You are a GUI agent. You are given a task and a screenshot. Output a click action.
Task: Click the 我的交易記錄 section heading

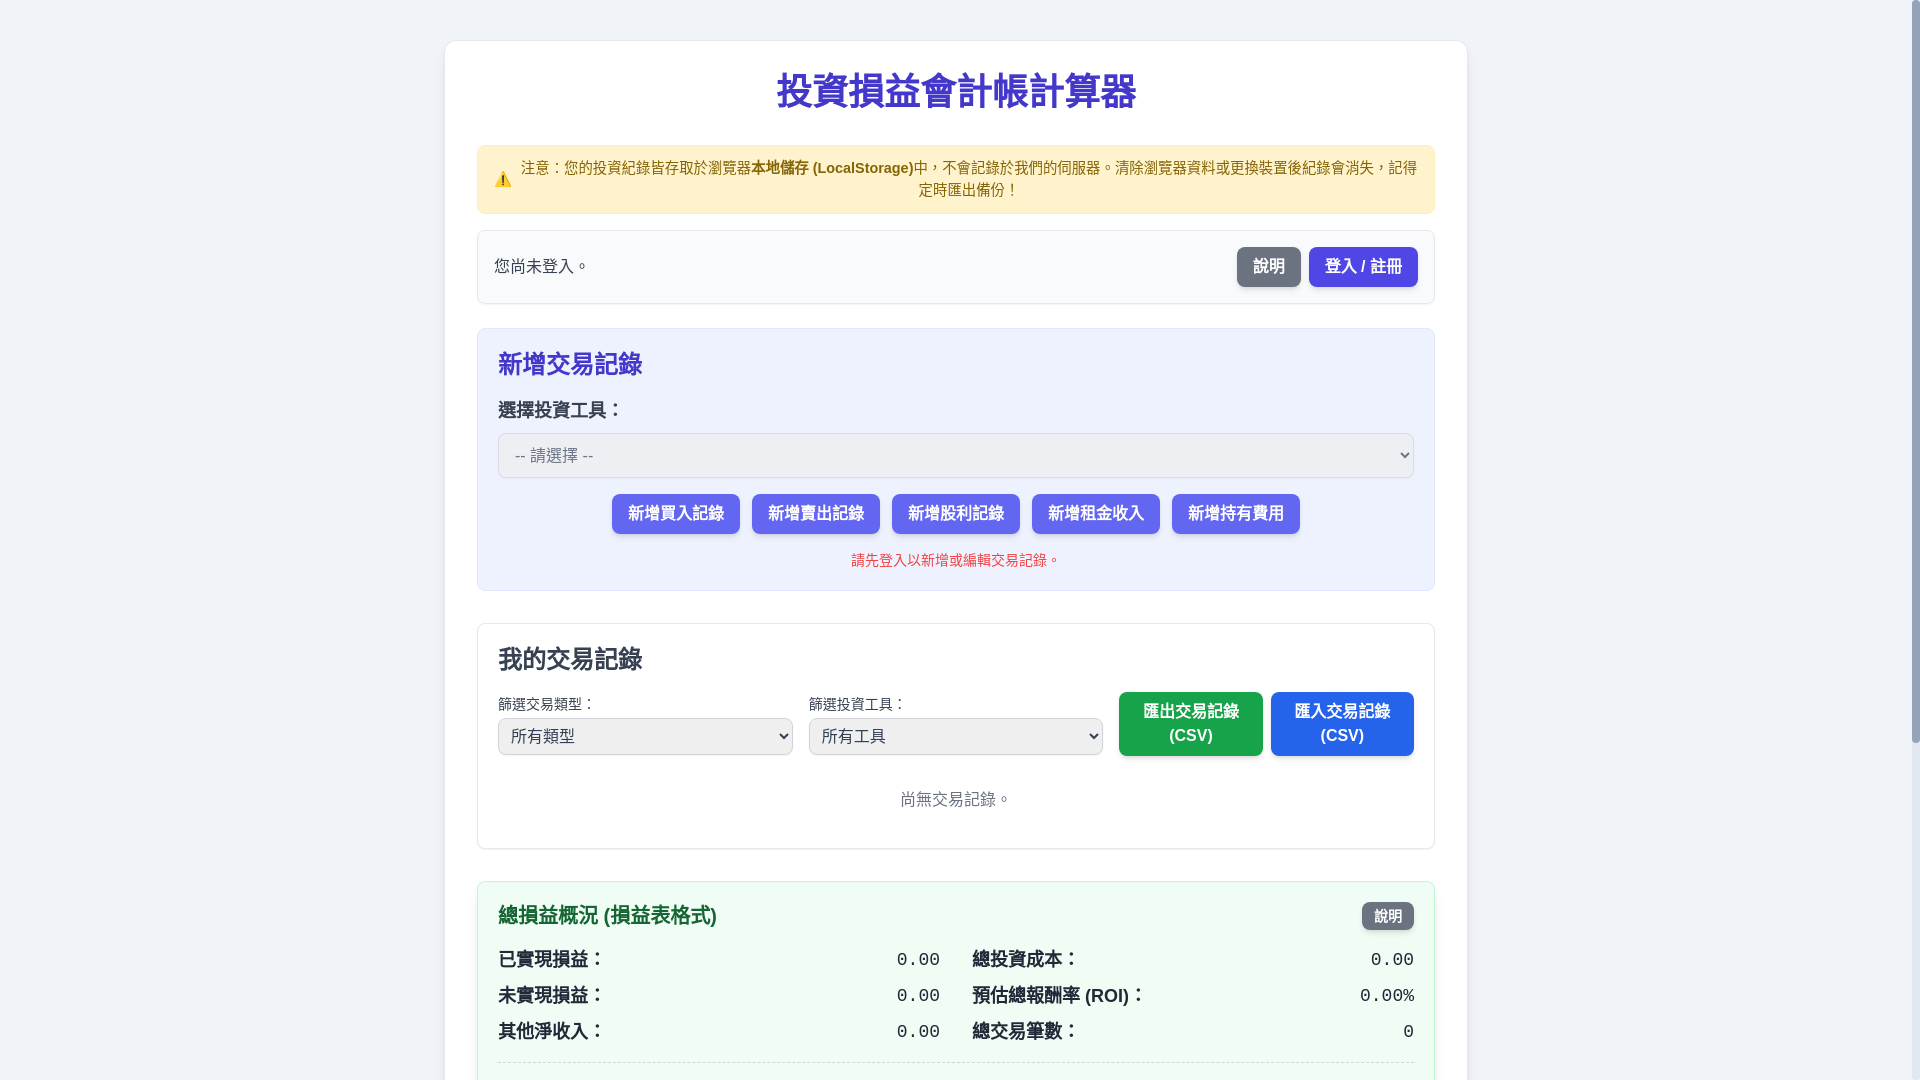570,660
